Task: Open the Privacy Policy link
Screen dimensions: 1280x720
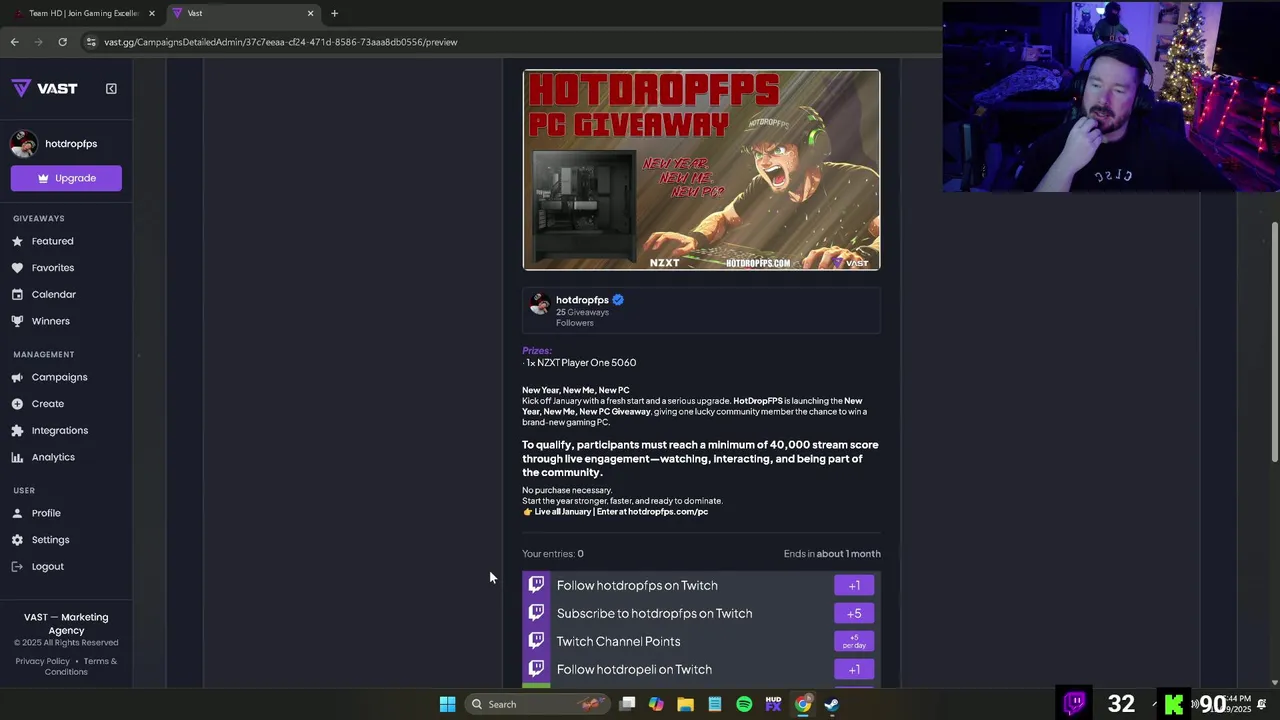Action: point(43,661)
